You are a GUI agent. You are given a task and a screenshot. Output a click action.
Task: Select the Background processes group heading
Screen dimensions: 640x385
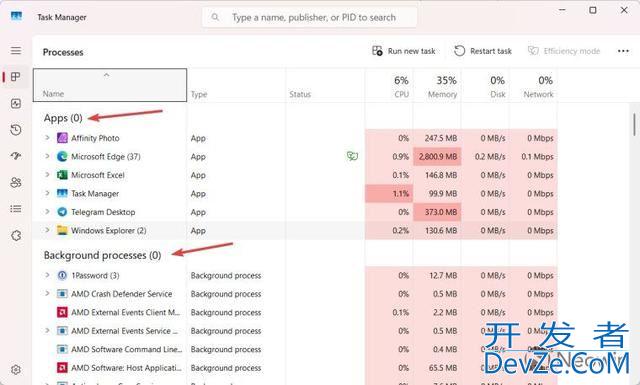pos(102,255)
